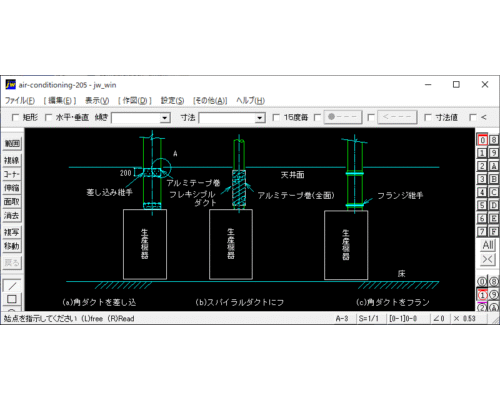Select the line drawing tool icon
Screen dimensions: 500x400
[x=12, y=286]
